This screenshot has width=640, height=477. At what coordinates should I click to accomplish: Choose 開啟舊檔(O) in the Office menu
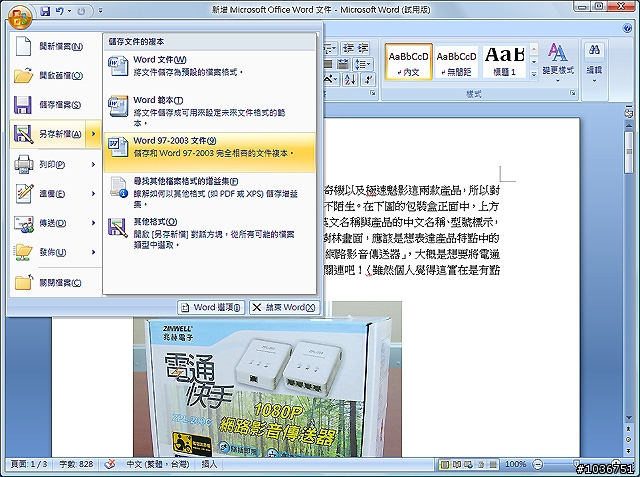click(55, 75)
